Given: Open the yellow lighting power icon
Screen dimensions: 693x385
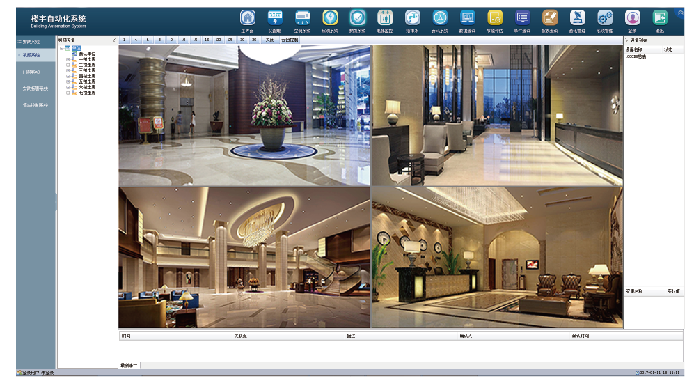Looking at the screenshot, I should pyautogui.click(x=330, y=18).
